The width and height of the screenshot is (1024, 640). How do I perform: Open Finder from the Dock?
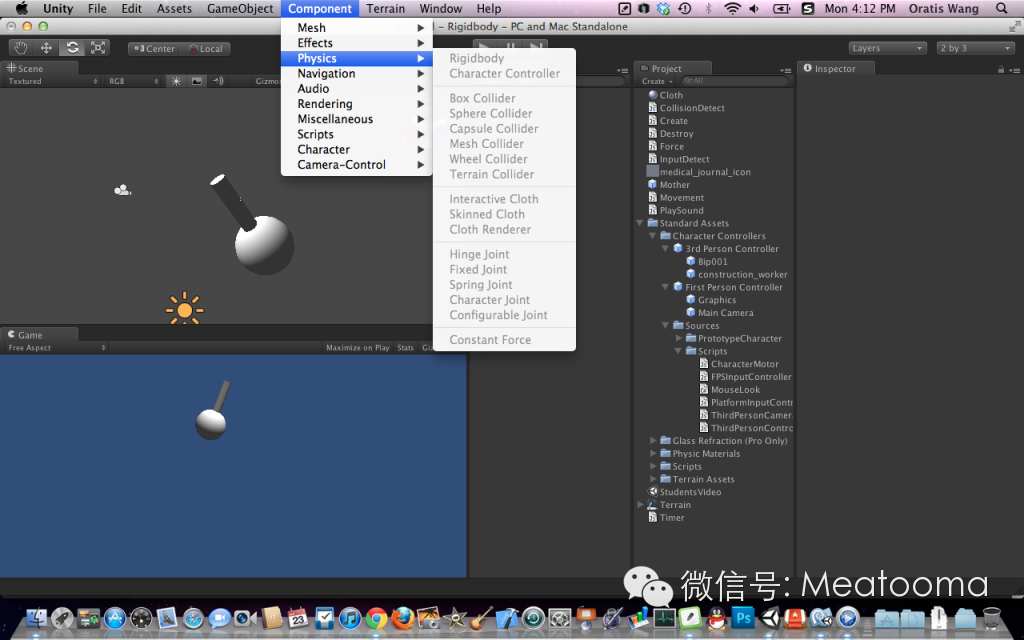pos(36,617)
